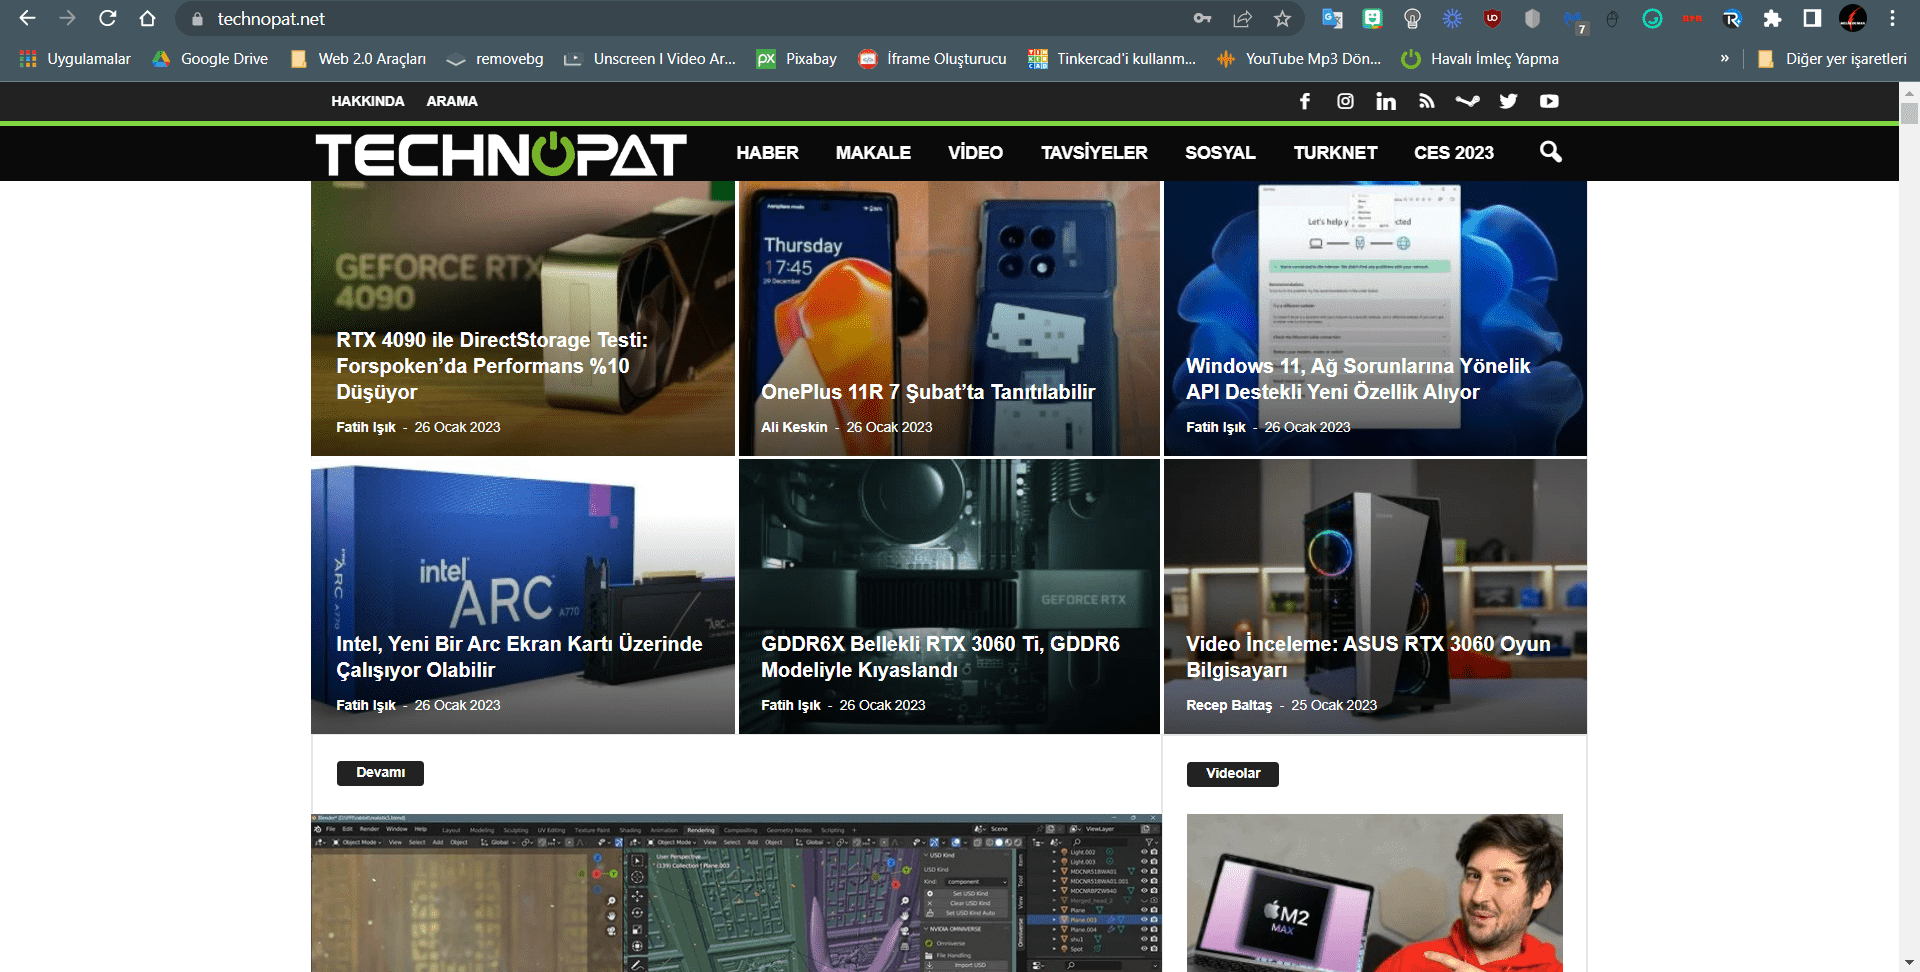Bookmark this page with star icon

click(x=1282, y=19)
